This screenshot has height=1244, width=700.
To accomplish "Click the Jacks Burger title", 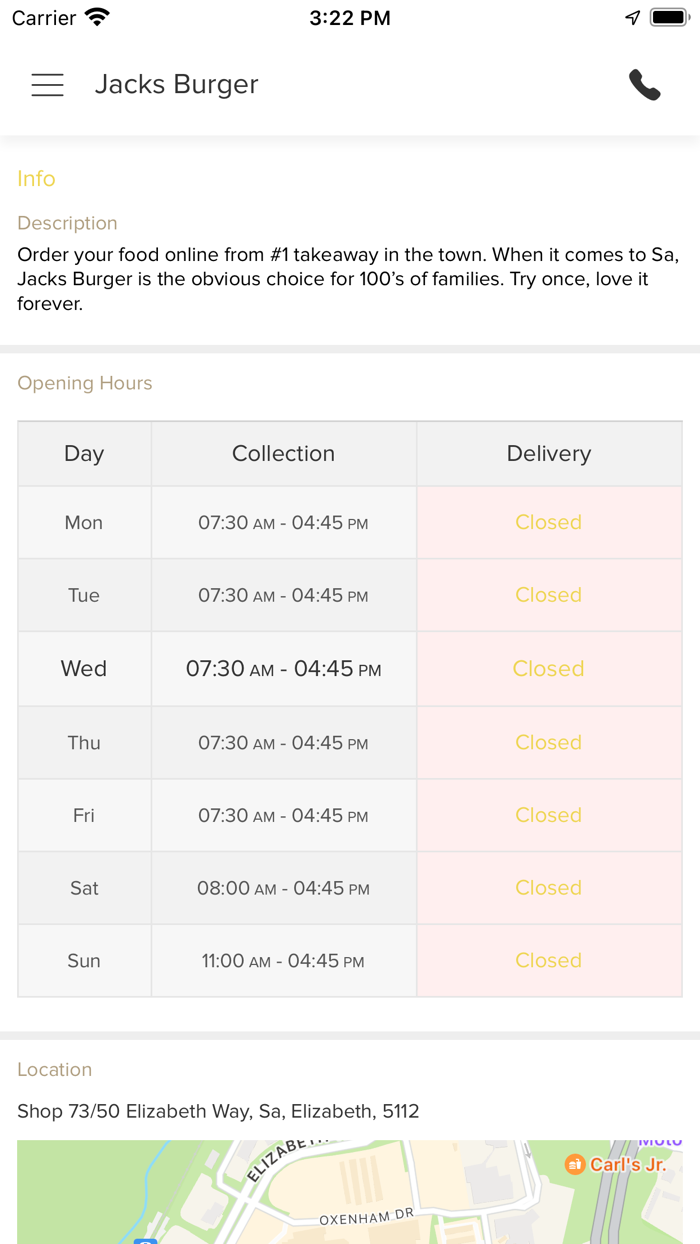I will [x=176, y=85].
